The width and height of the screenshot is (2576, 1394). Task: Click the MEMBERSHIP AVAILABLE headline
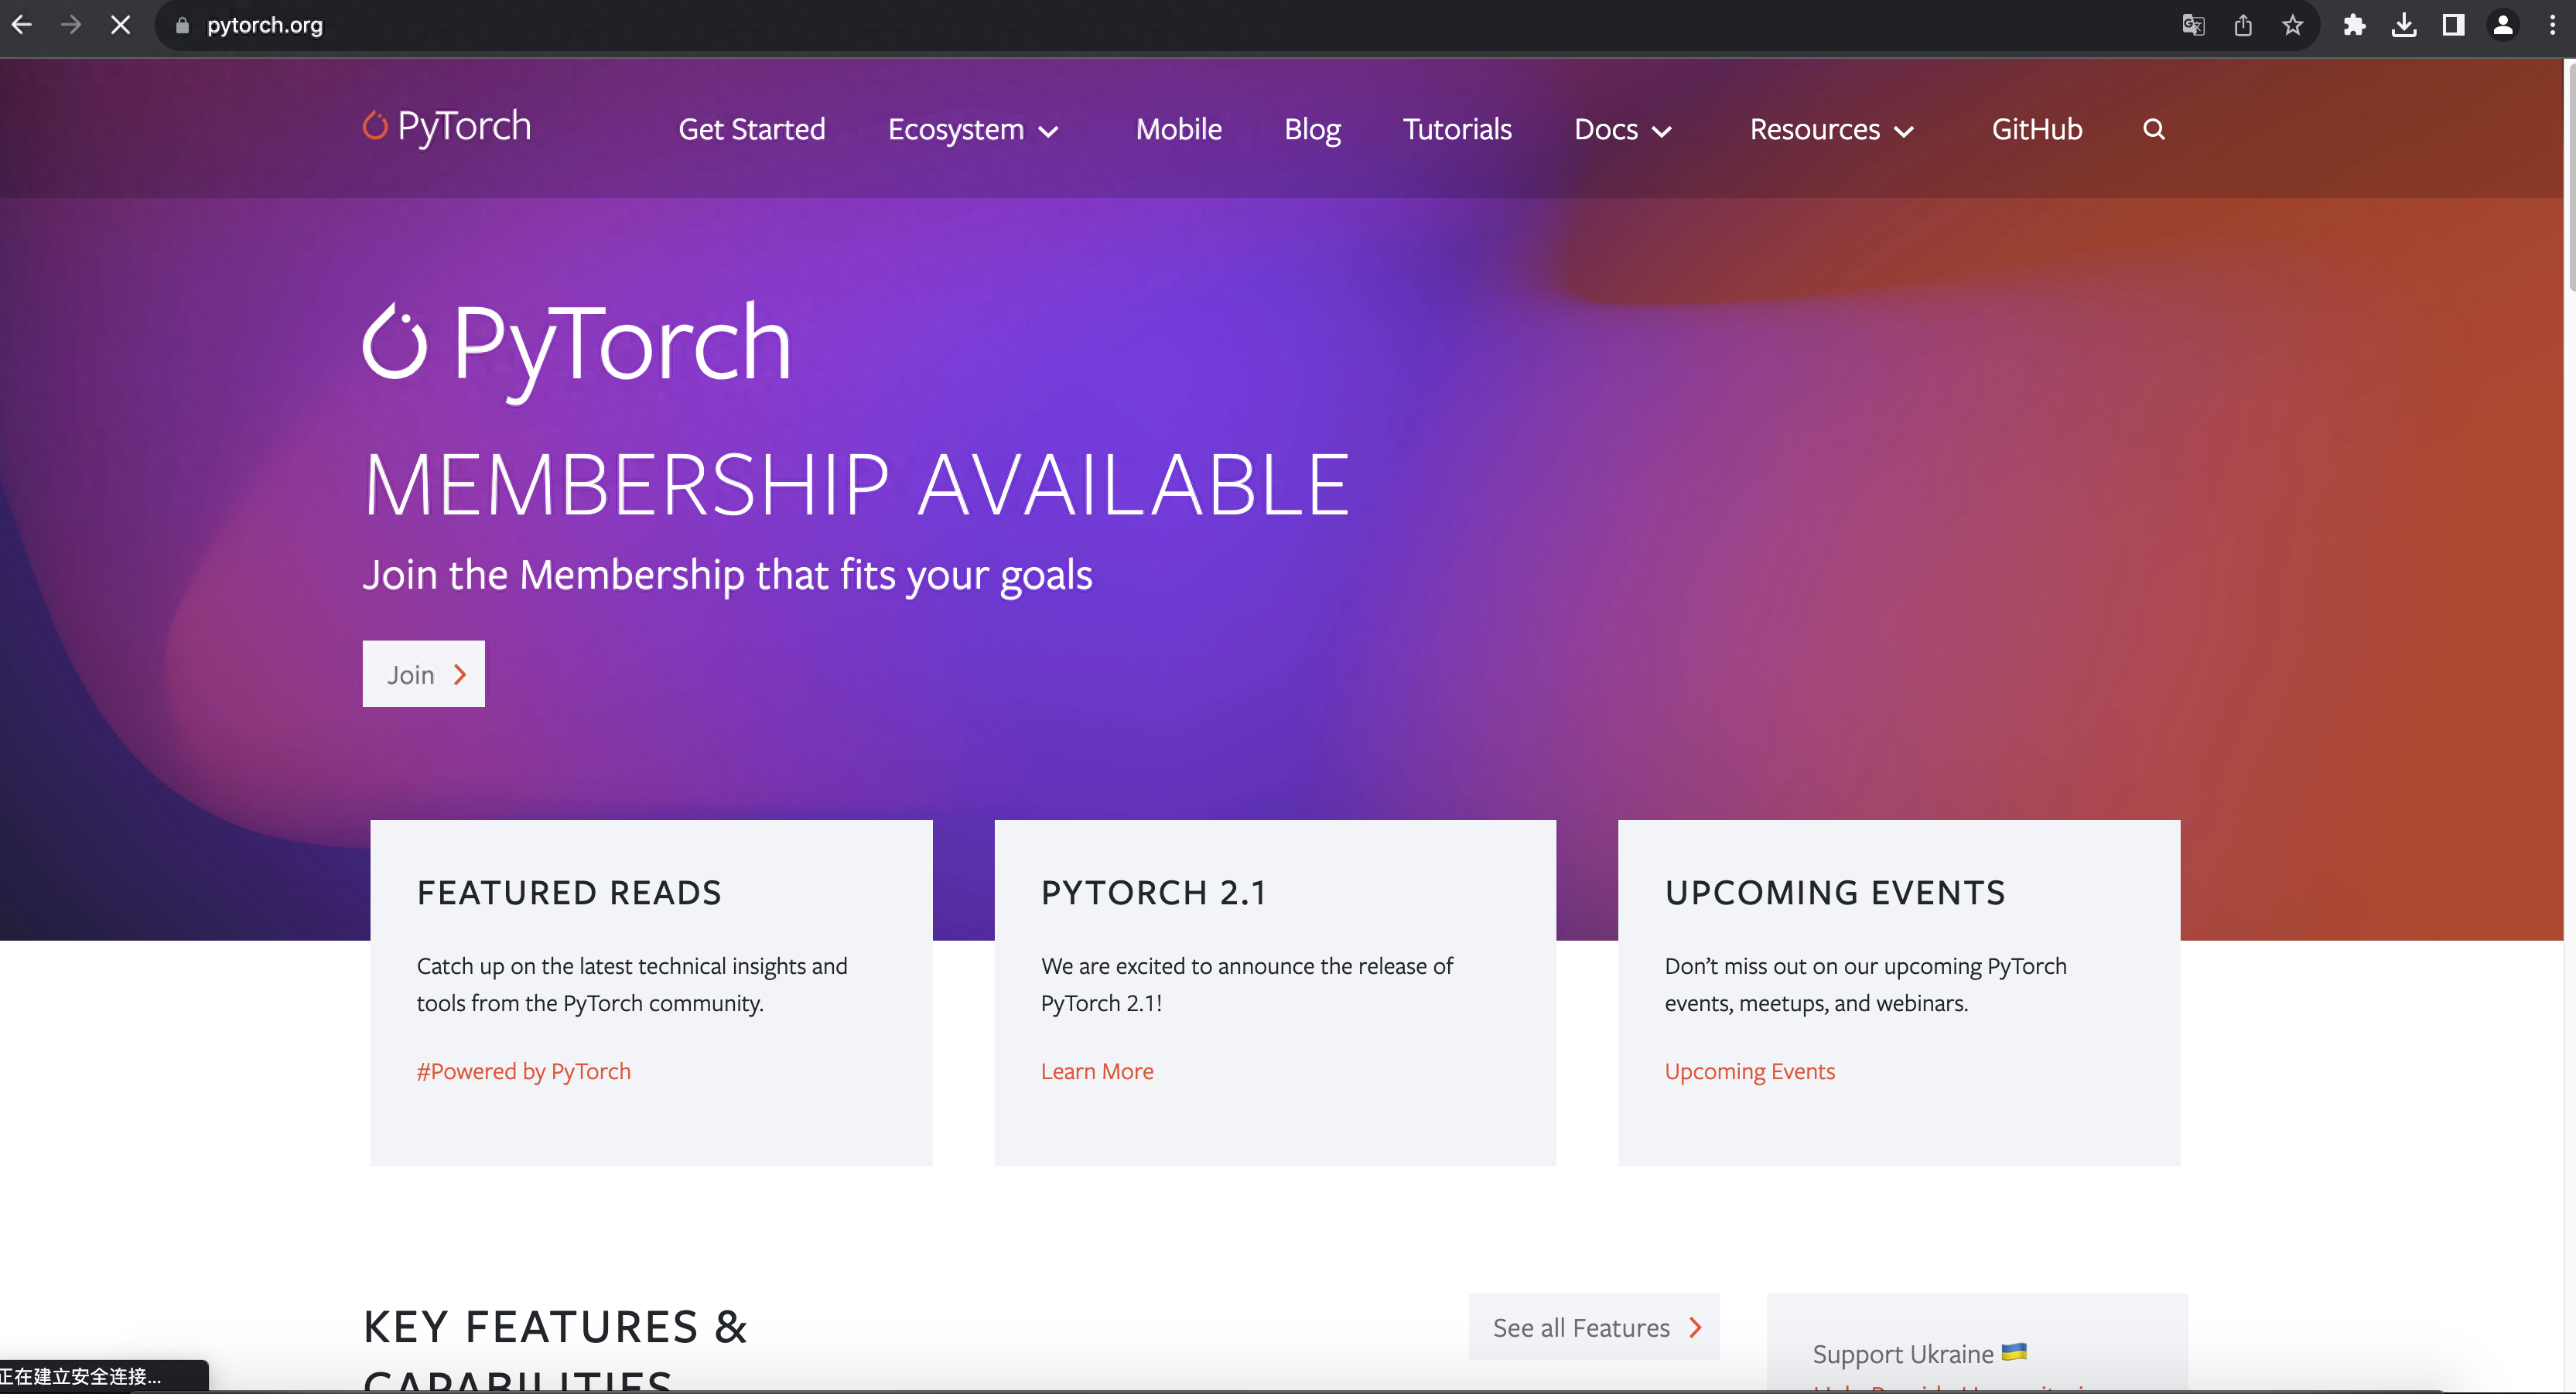(x=857, y=485)
